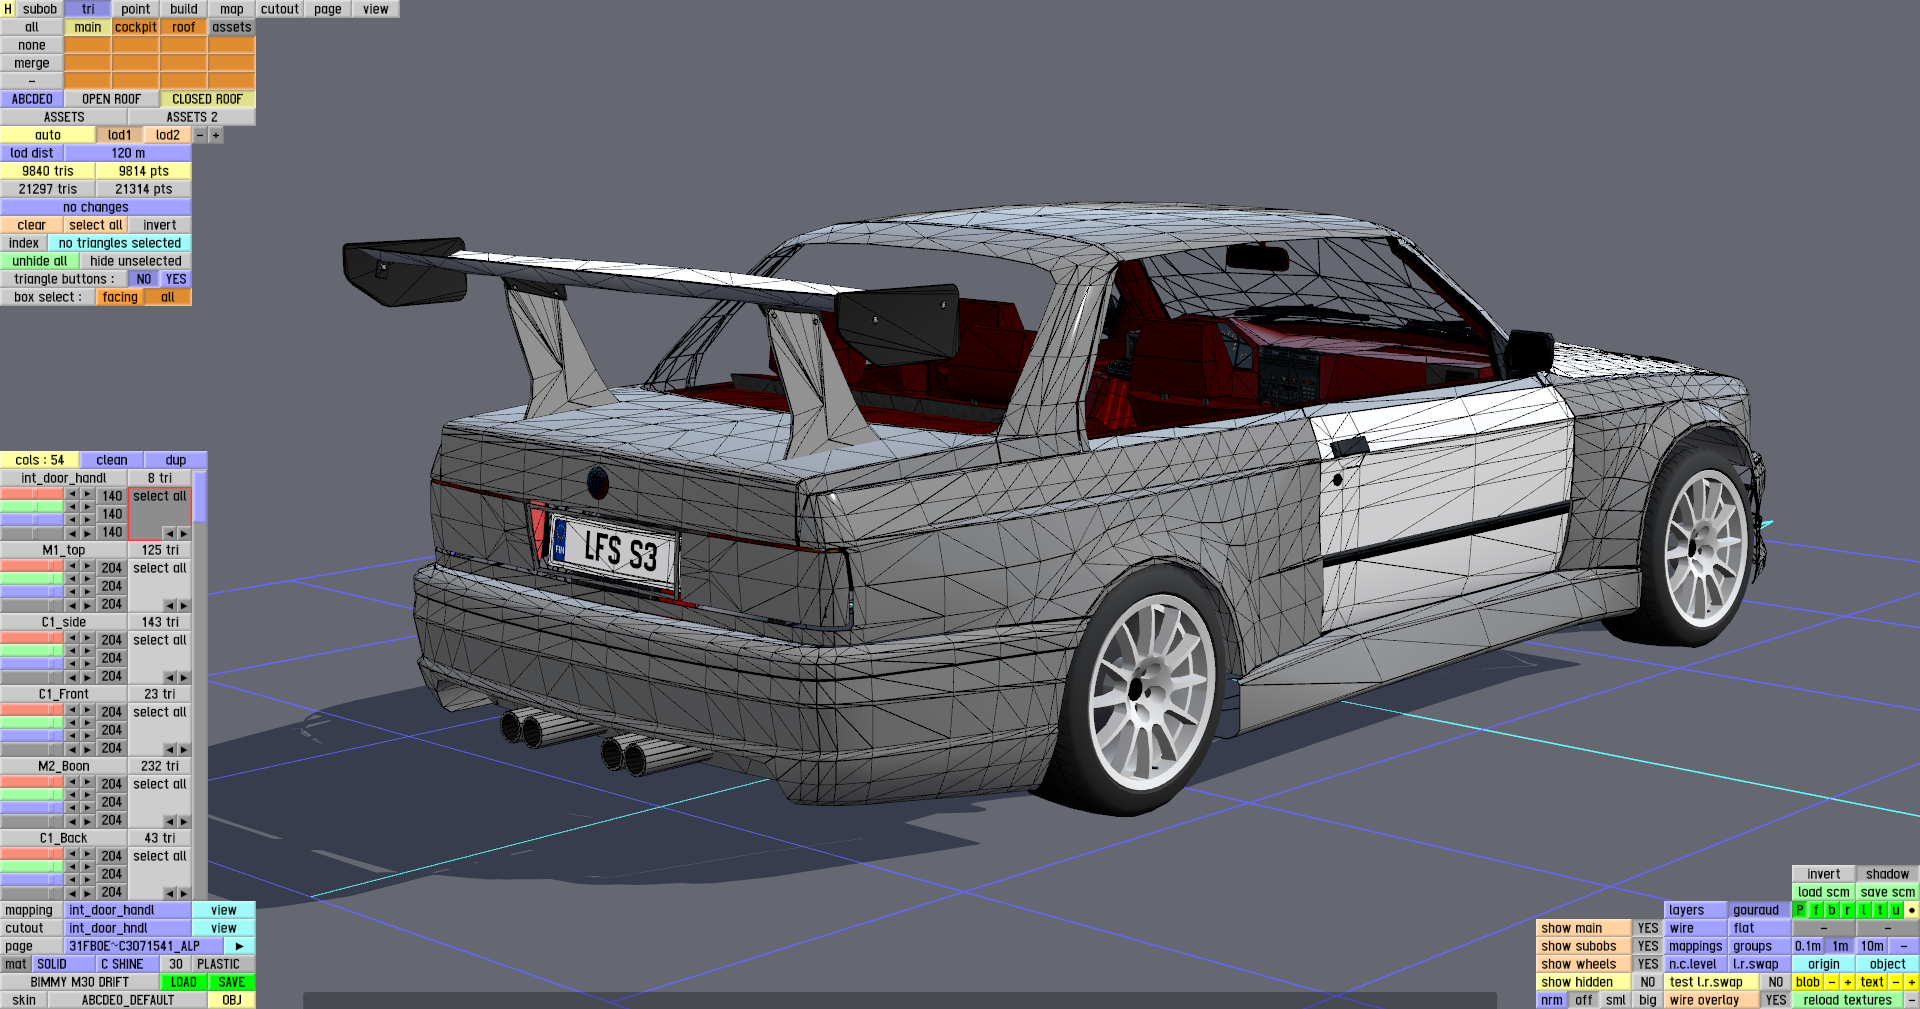Choose the OPEN ROOF configuration
1920x1009 pixels.
(x=112, y=99)
